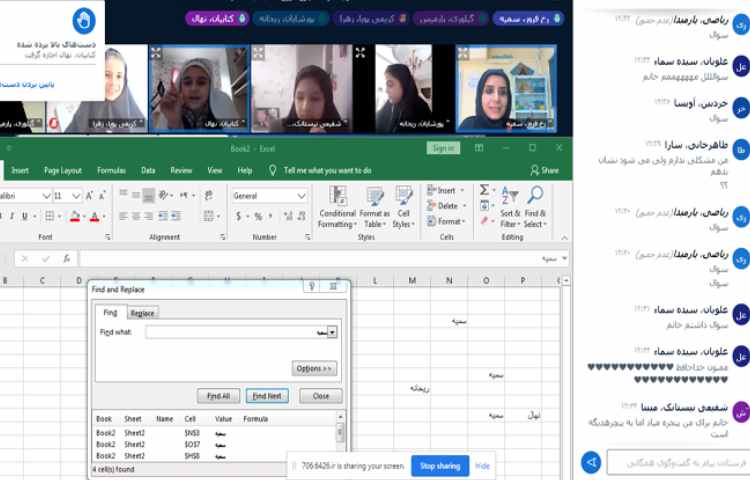Image resolution: width=750 pixels, height=480 pixels.
Task: Click the font color red A swatch
Action: point(94,216)
